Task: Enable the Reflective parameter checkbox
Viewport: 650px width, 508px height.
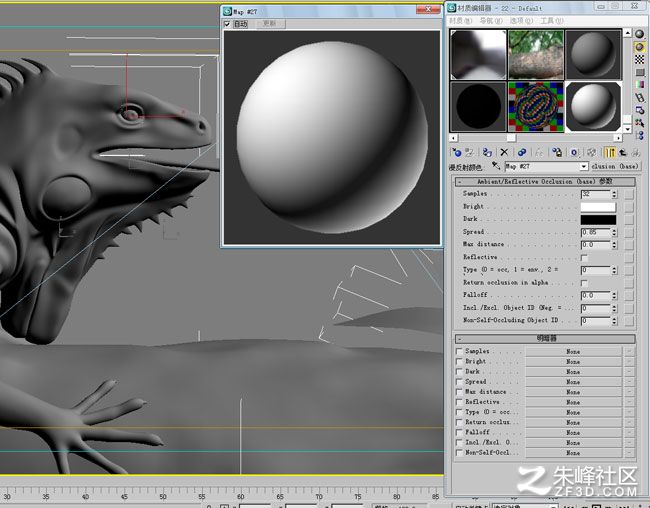Action: tap(585, 258)
